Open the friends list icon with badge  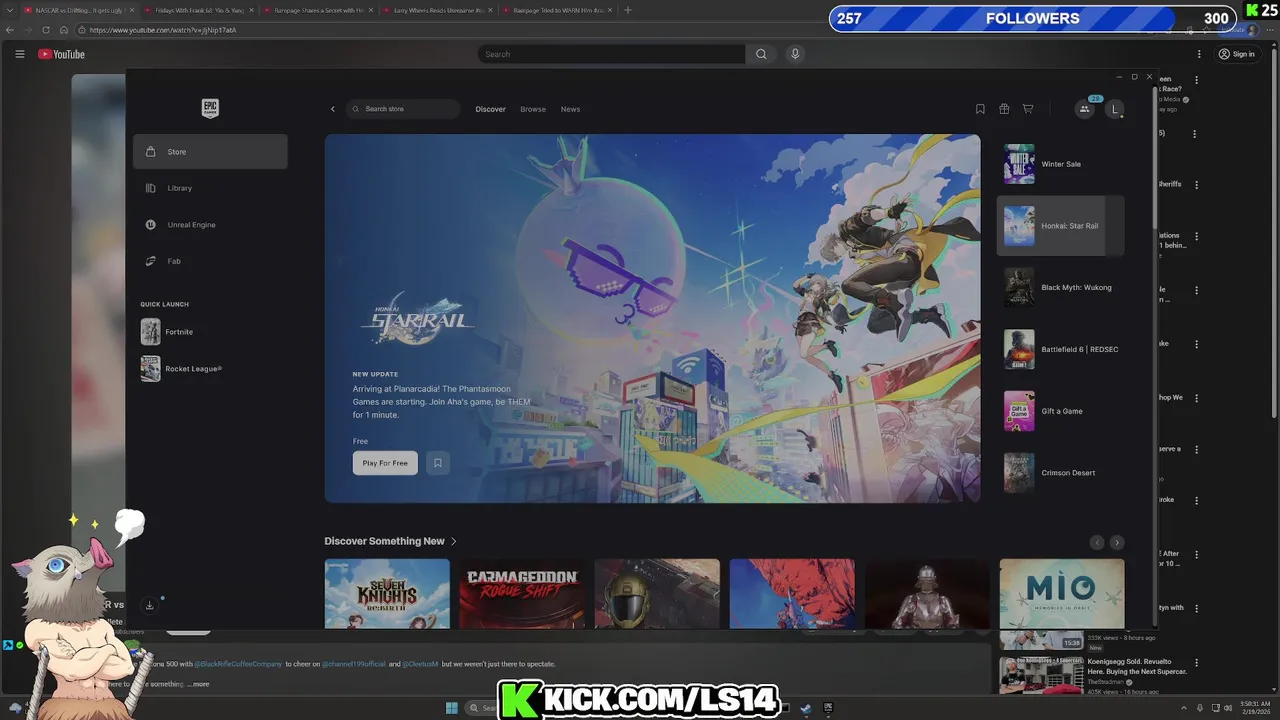coord(1085,109)
